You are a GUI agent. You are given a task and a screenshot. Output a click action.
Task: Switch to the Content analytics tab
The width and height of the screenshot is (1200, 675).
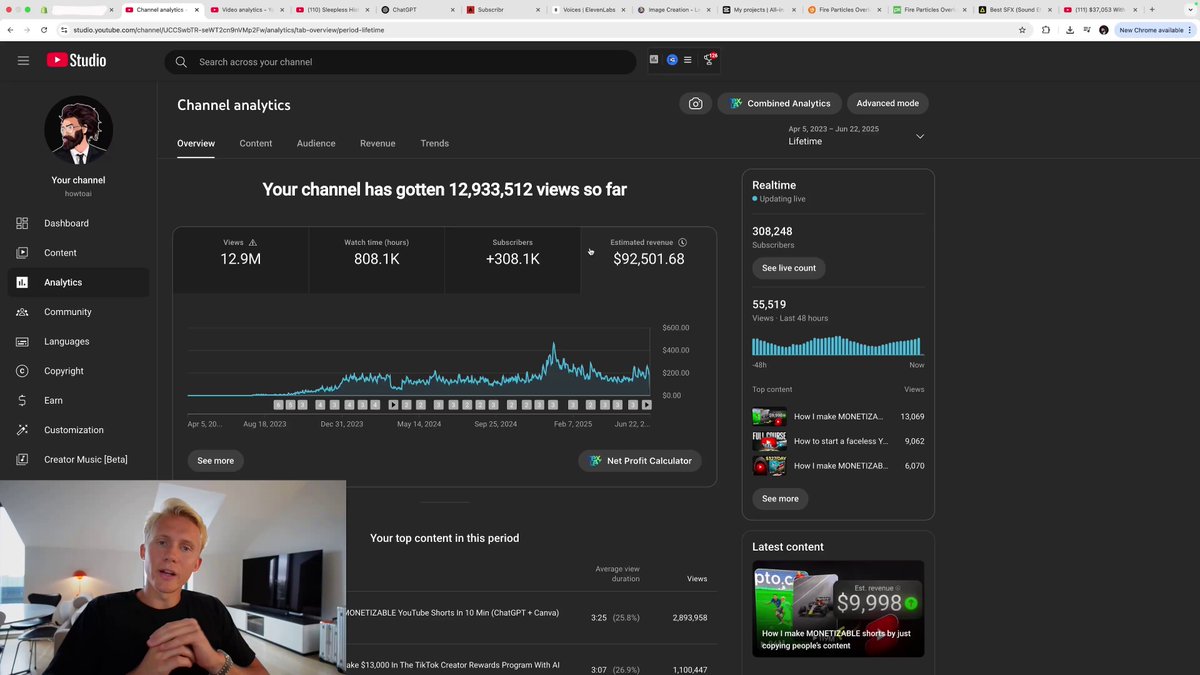click(256, 143)
